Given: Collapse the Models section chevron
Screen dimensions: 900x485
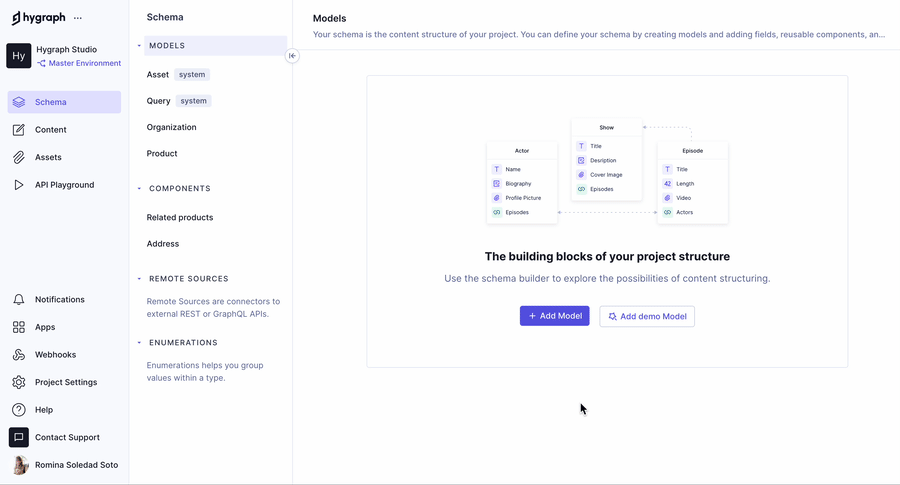Looking at the screenshot, I should coord(139,46).
